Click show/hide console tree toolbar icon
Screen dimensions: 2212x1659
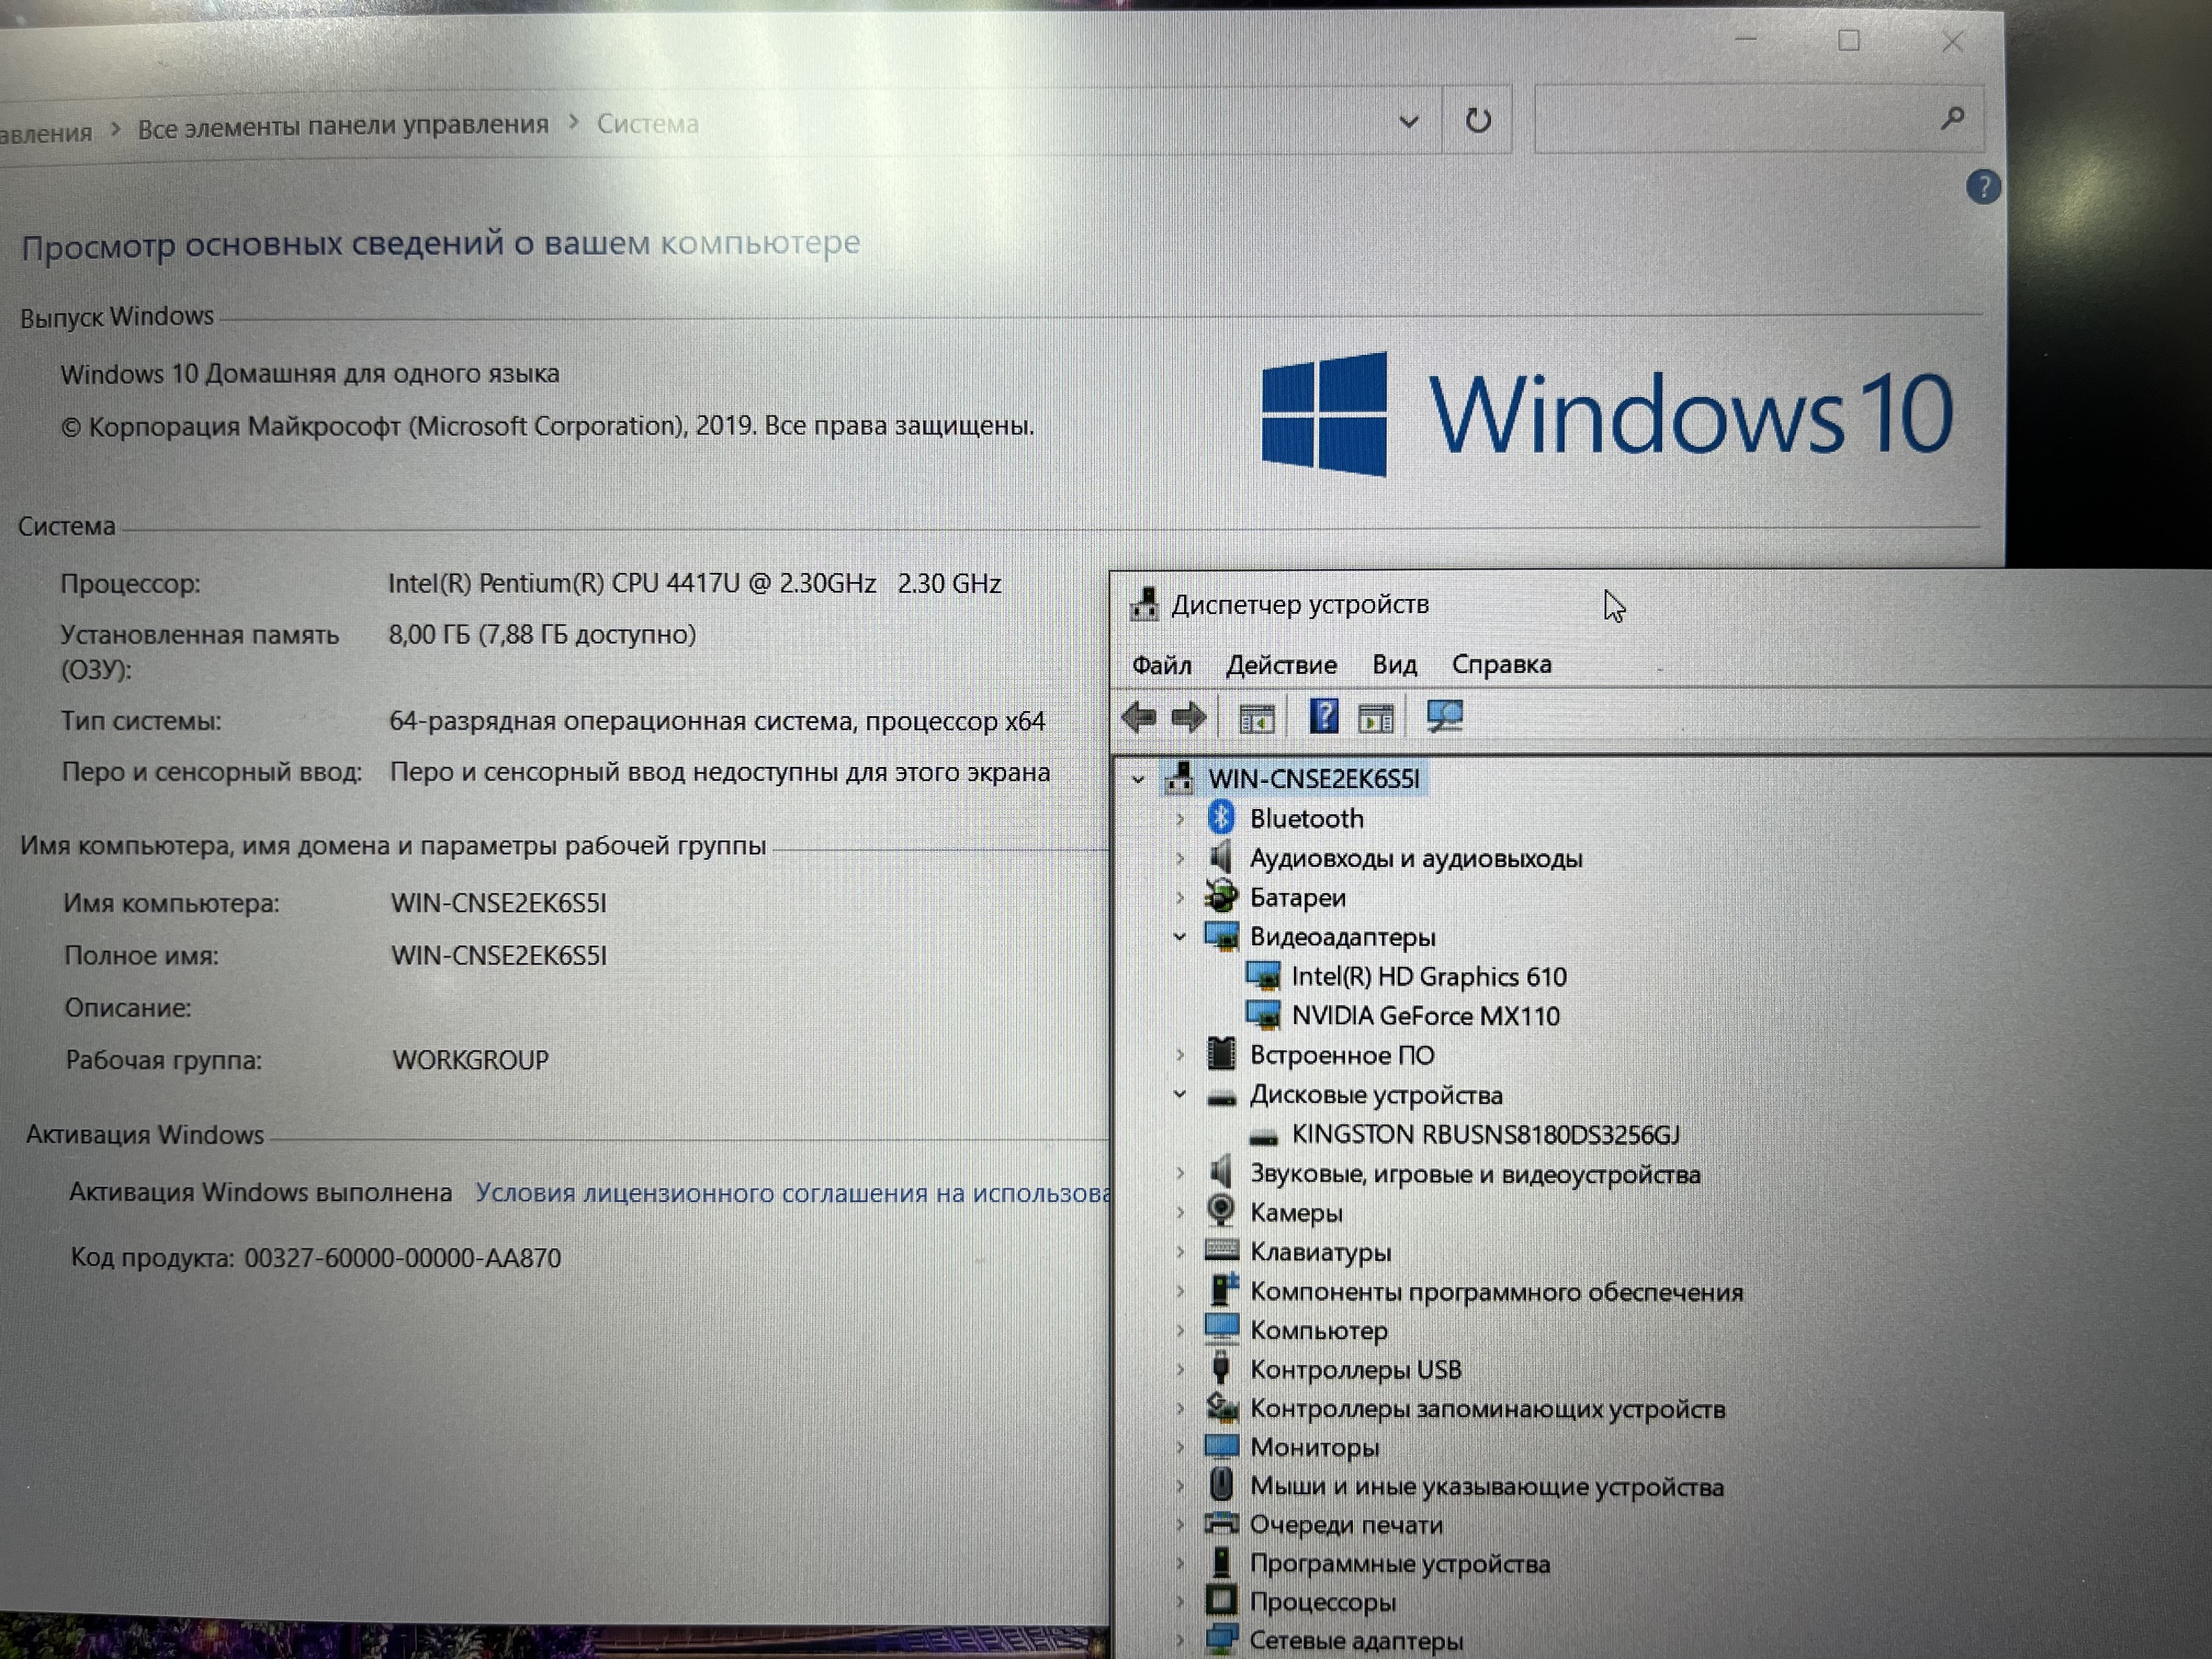pos(1256,718)
